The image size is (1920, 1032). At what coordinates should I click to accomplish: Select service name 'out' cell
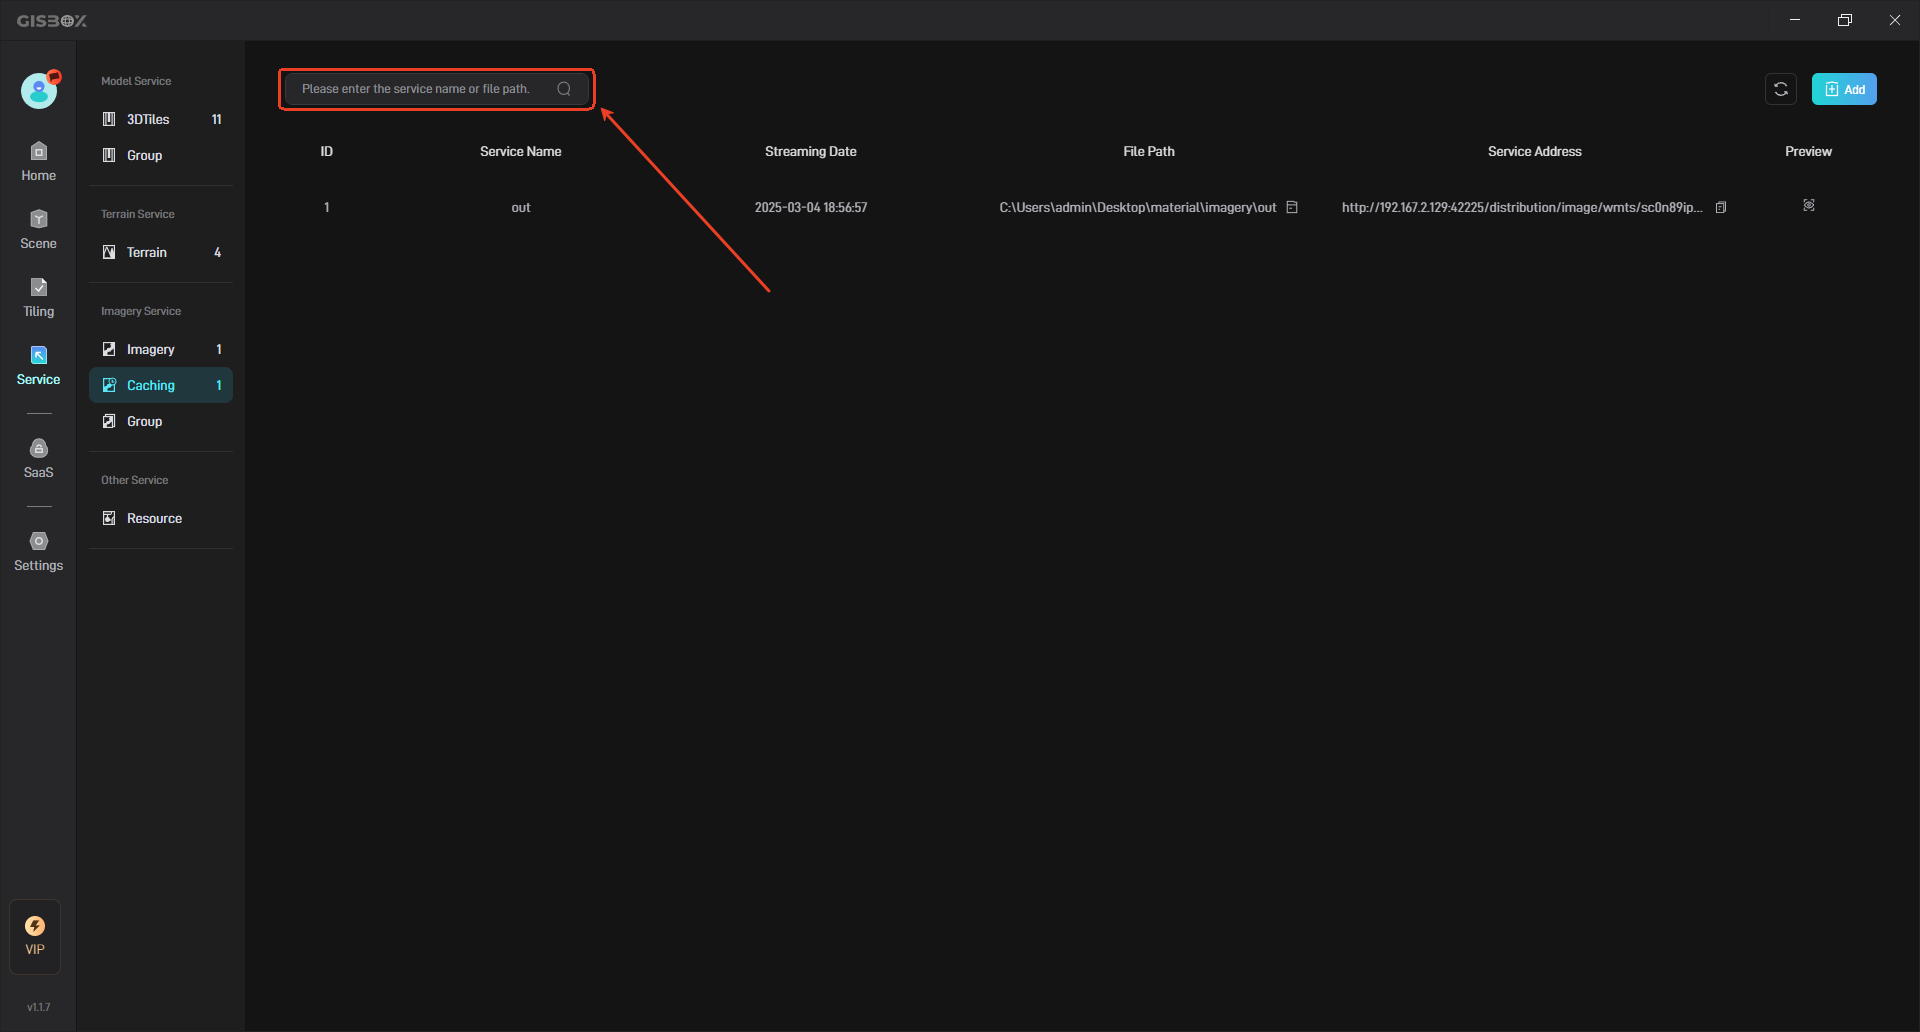point(520,207)
